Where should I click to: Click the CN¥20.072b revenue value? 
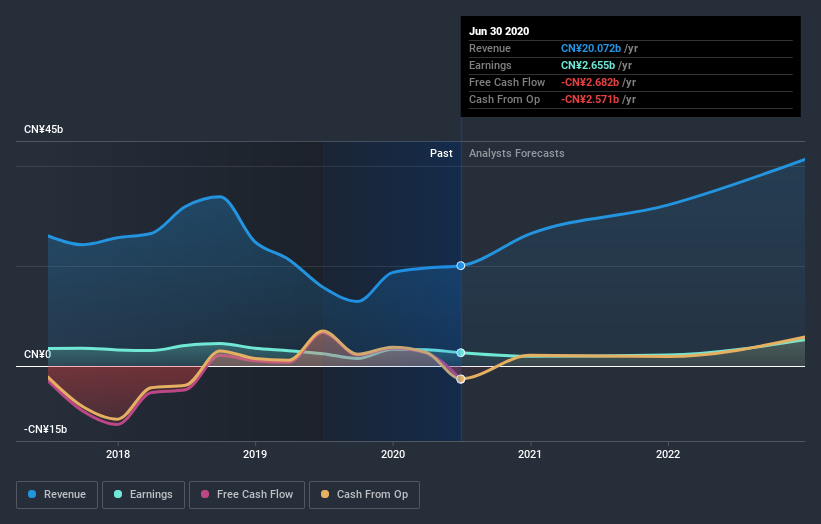coord(591,48)
